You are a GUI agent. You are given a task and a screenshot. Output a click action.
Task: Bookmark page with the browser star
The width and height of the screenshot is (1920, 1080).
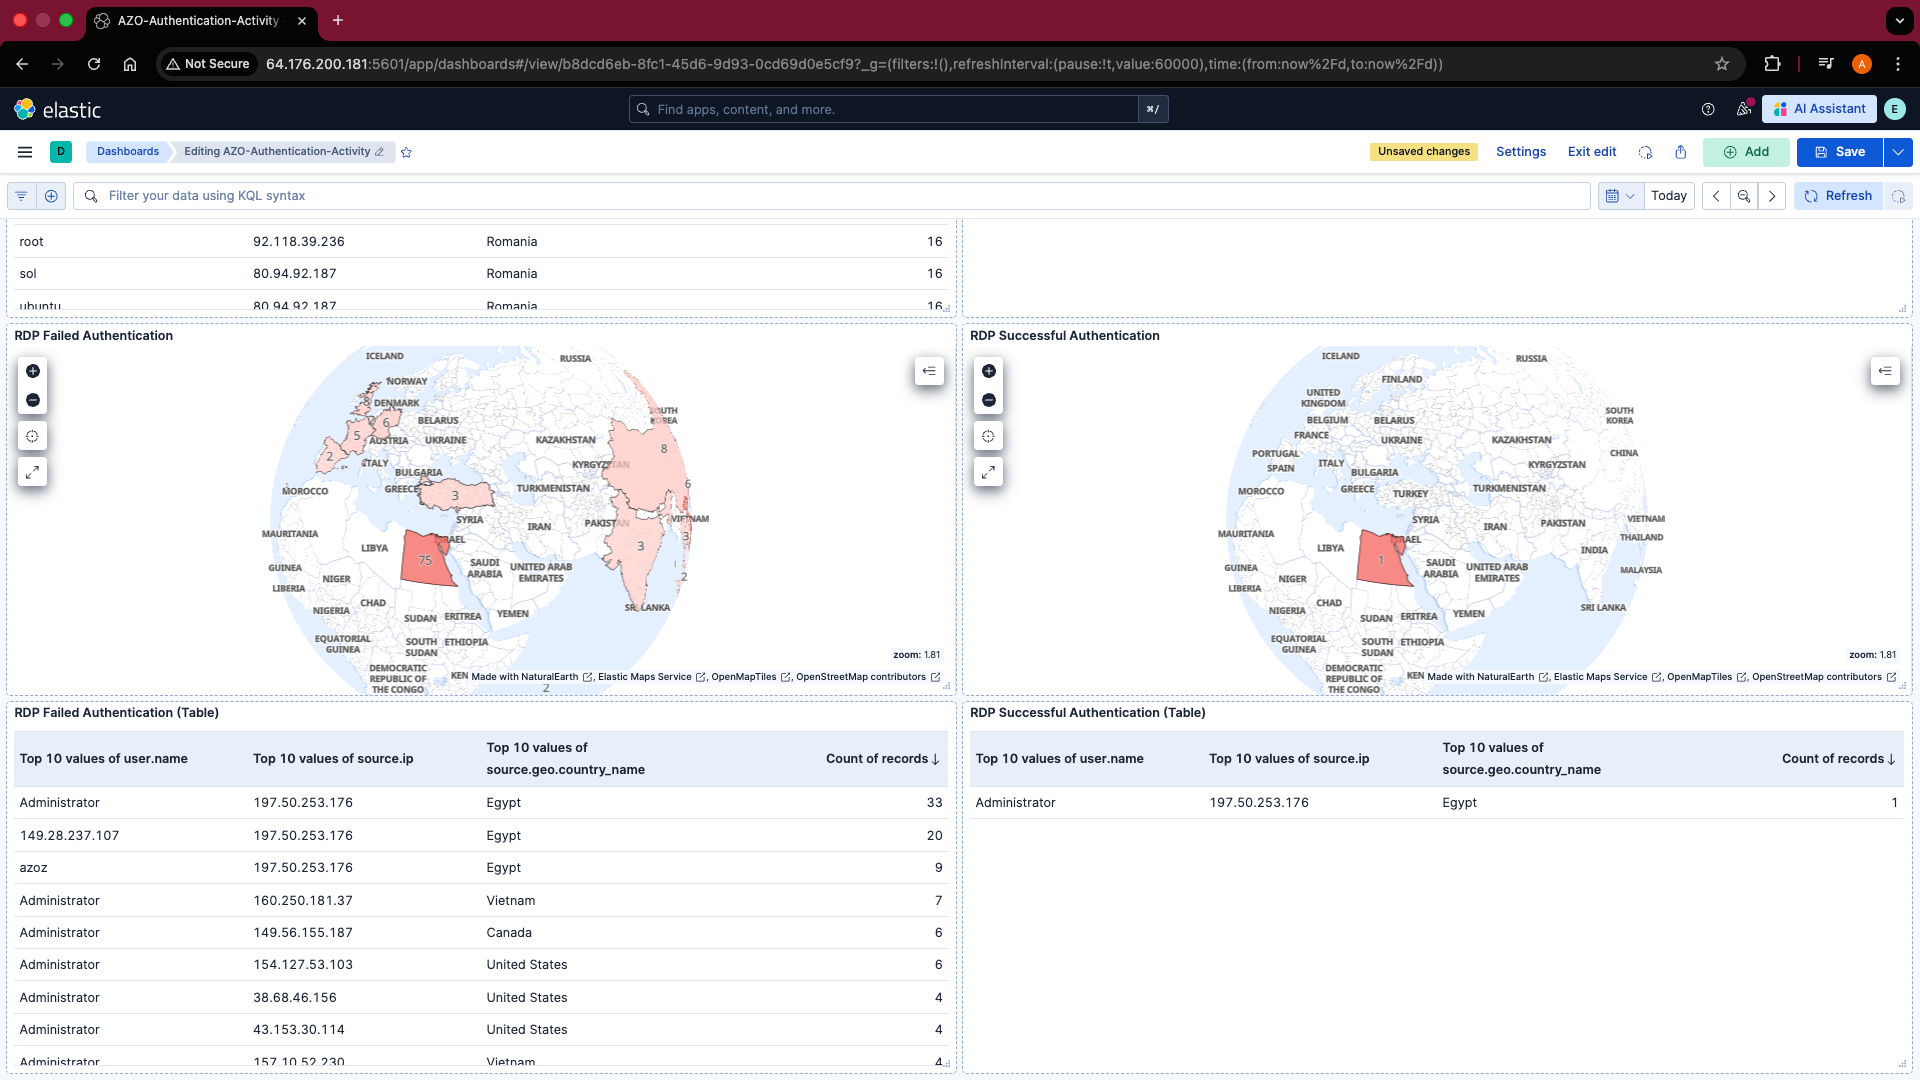coord(1722,64)
